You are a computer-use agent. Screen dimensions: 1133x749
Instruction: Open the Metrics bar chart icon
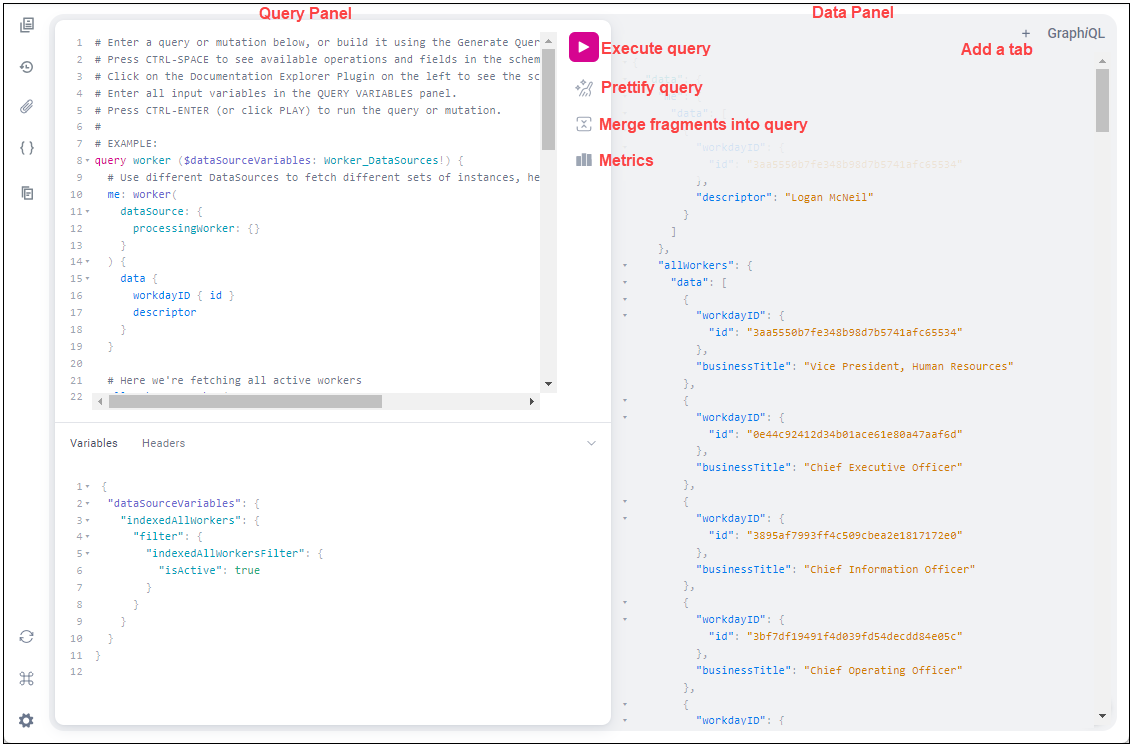coord(584,160)
